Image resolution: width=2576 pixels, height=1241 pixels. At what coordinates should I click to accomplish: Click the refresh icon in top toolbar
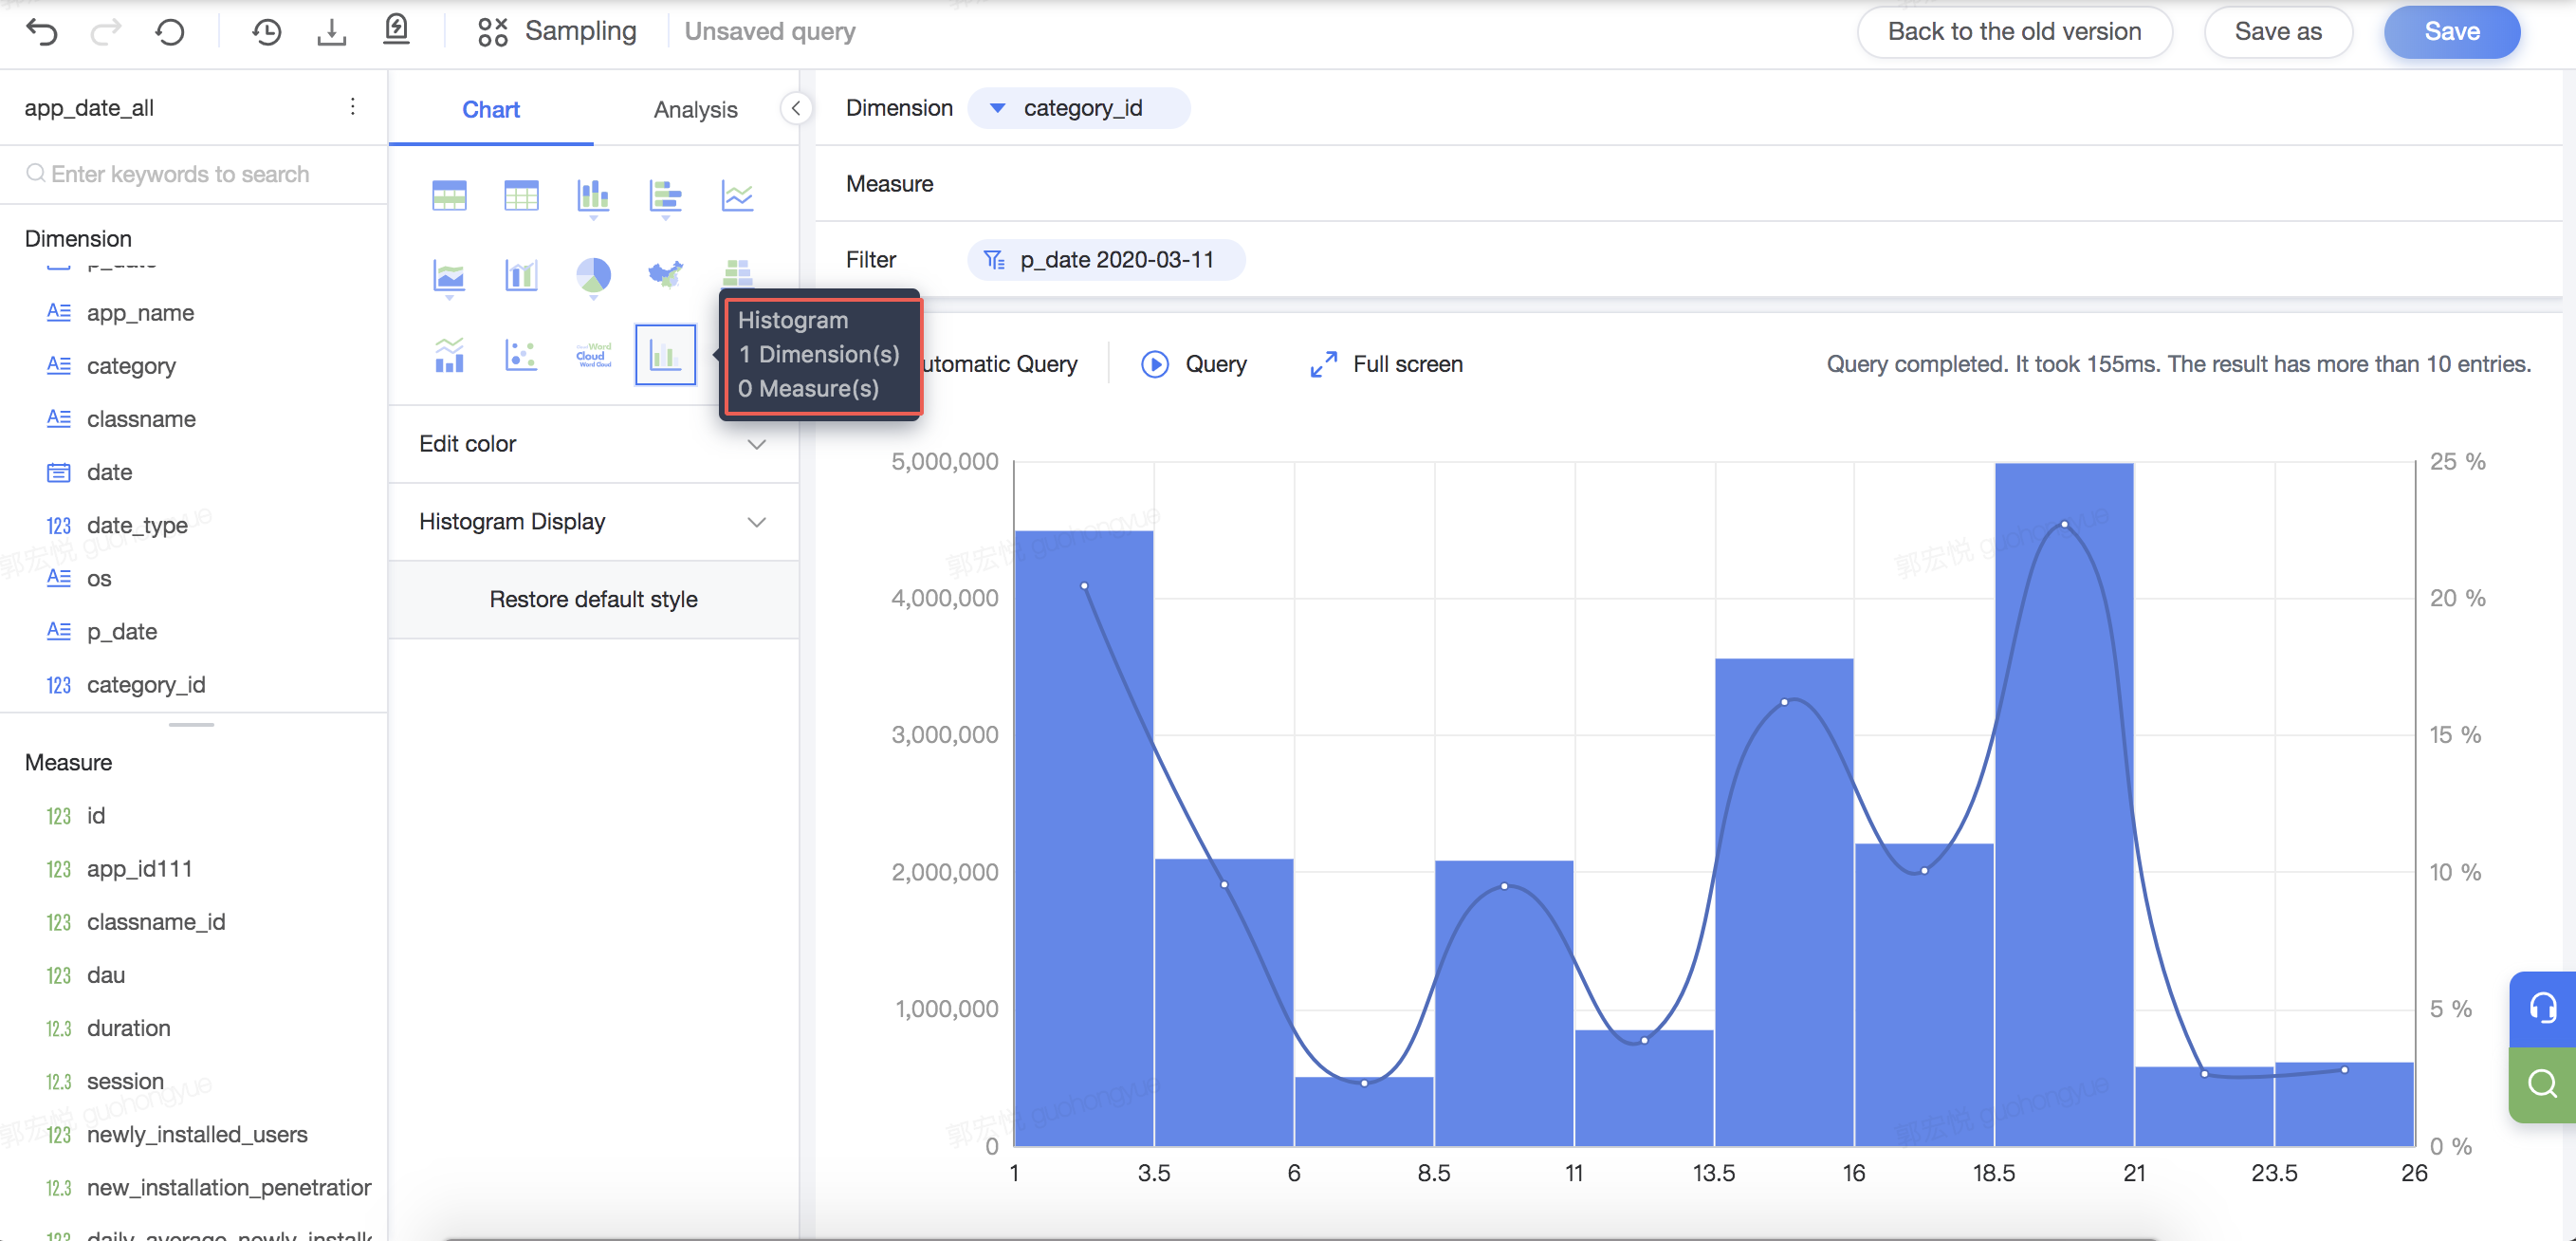point(170,32)
